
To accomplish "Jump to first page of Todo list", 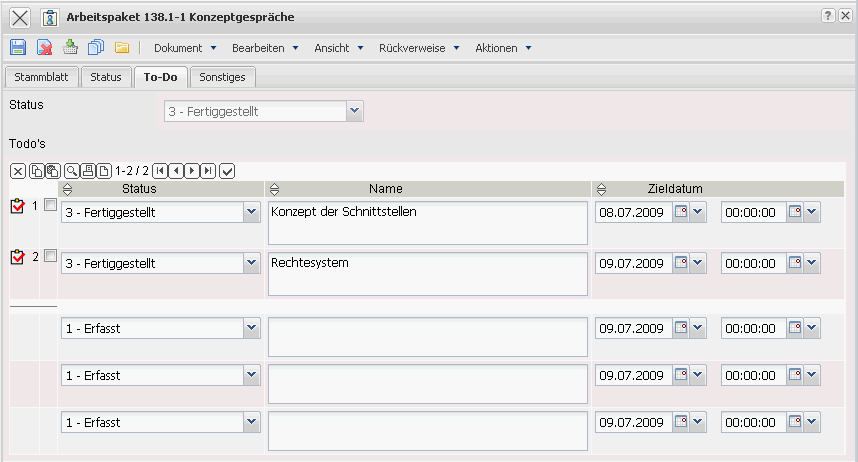I will (x=160, y=171).
